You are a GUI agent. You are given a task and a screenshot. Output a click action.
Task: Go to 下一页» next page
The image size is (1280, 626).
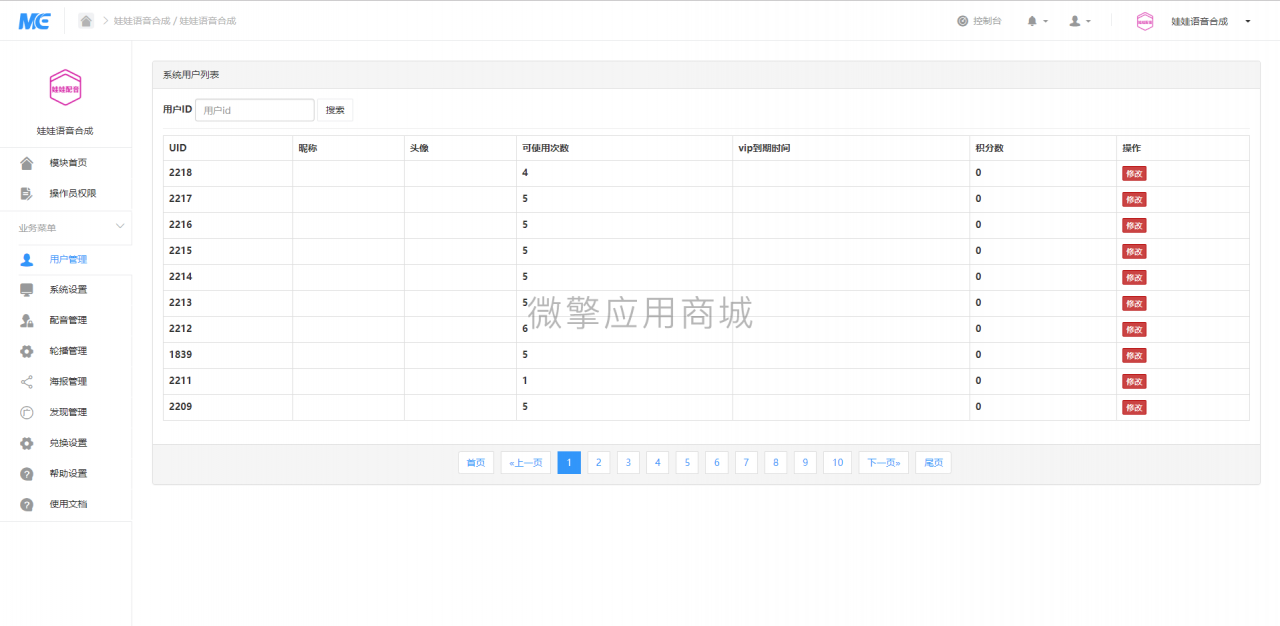coord(884,462)
